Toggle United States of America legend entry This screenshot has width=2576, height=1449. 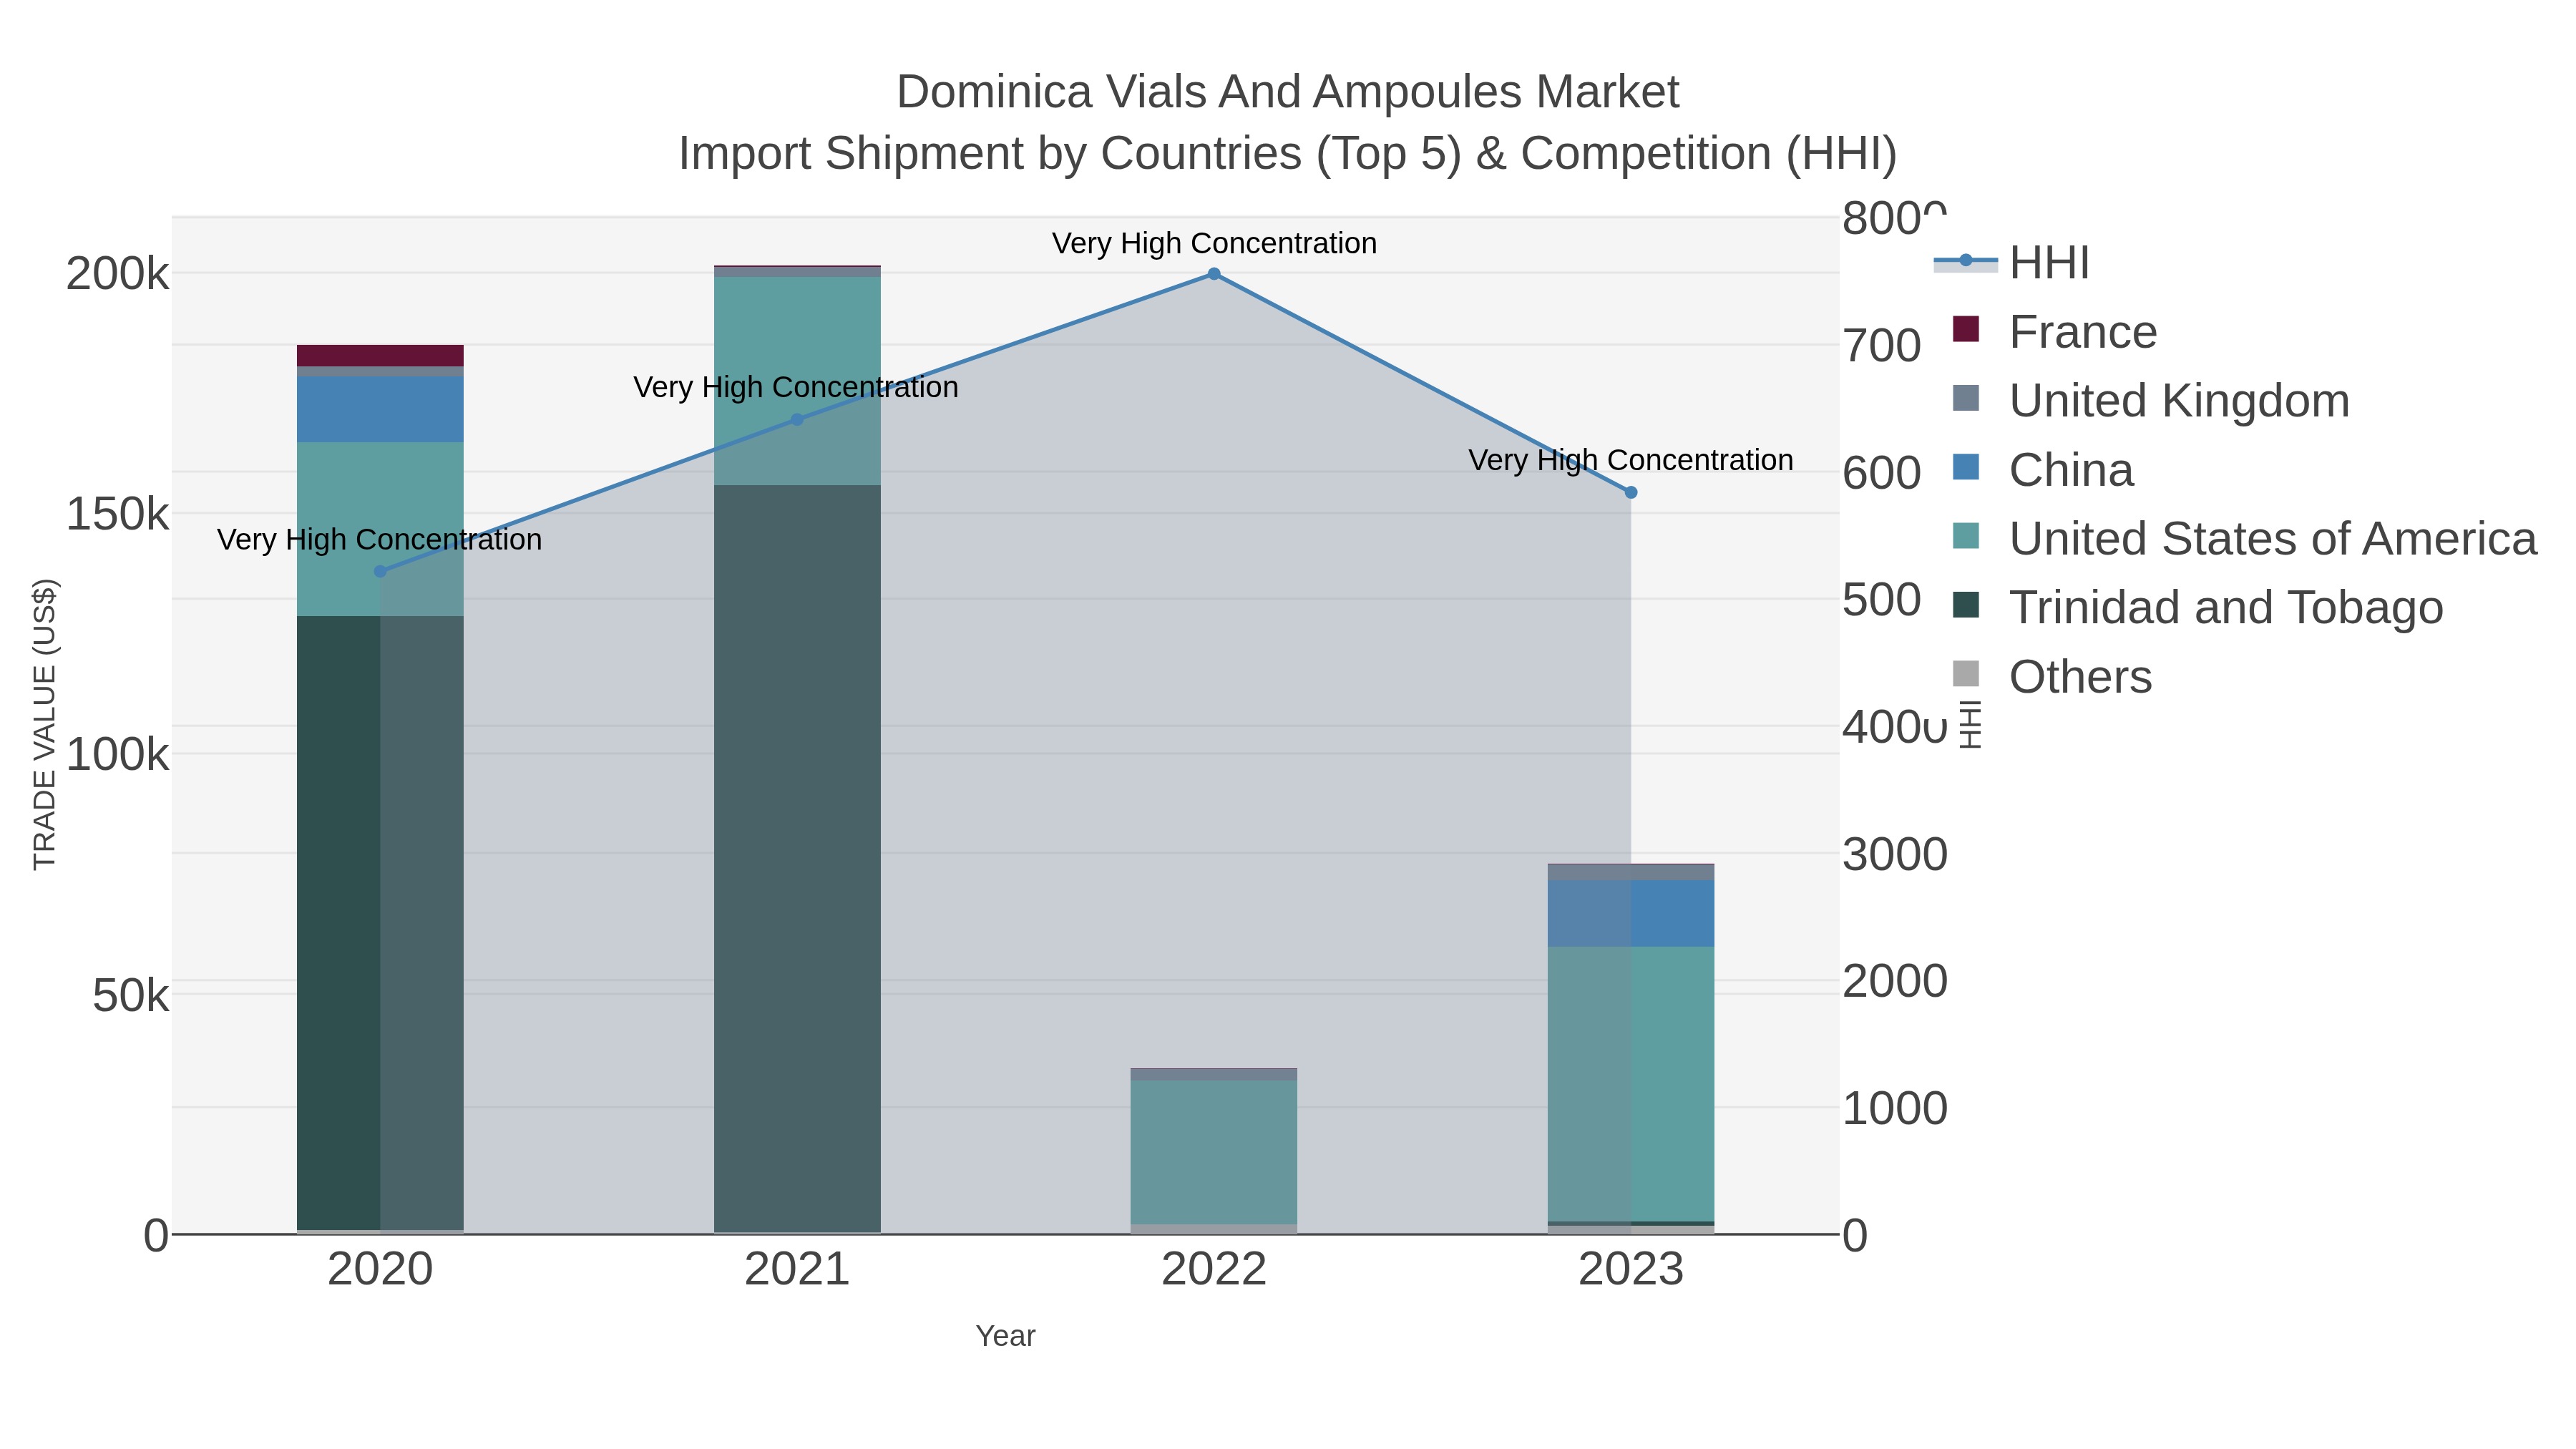click(x=2245, y=539)
